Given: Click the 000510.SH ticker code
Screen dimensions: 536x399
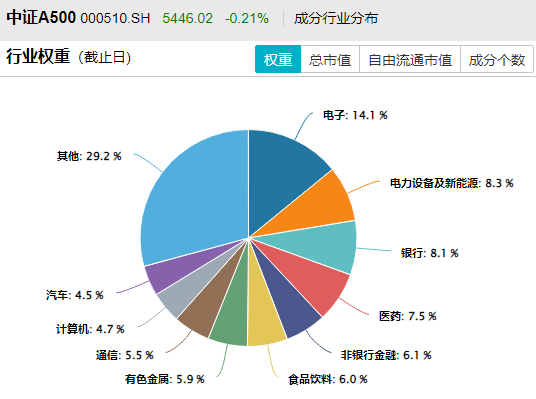Looking at the screenshot, I should pyautogui.click(x=116, y=18).
